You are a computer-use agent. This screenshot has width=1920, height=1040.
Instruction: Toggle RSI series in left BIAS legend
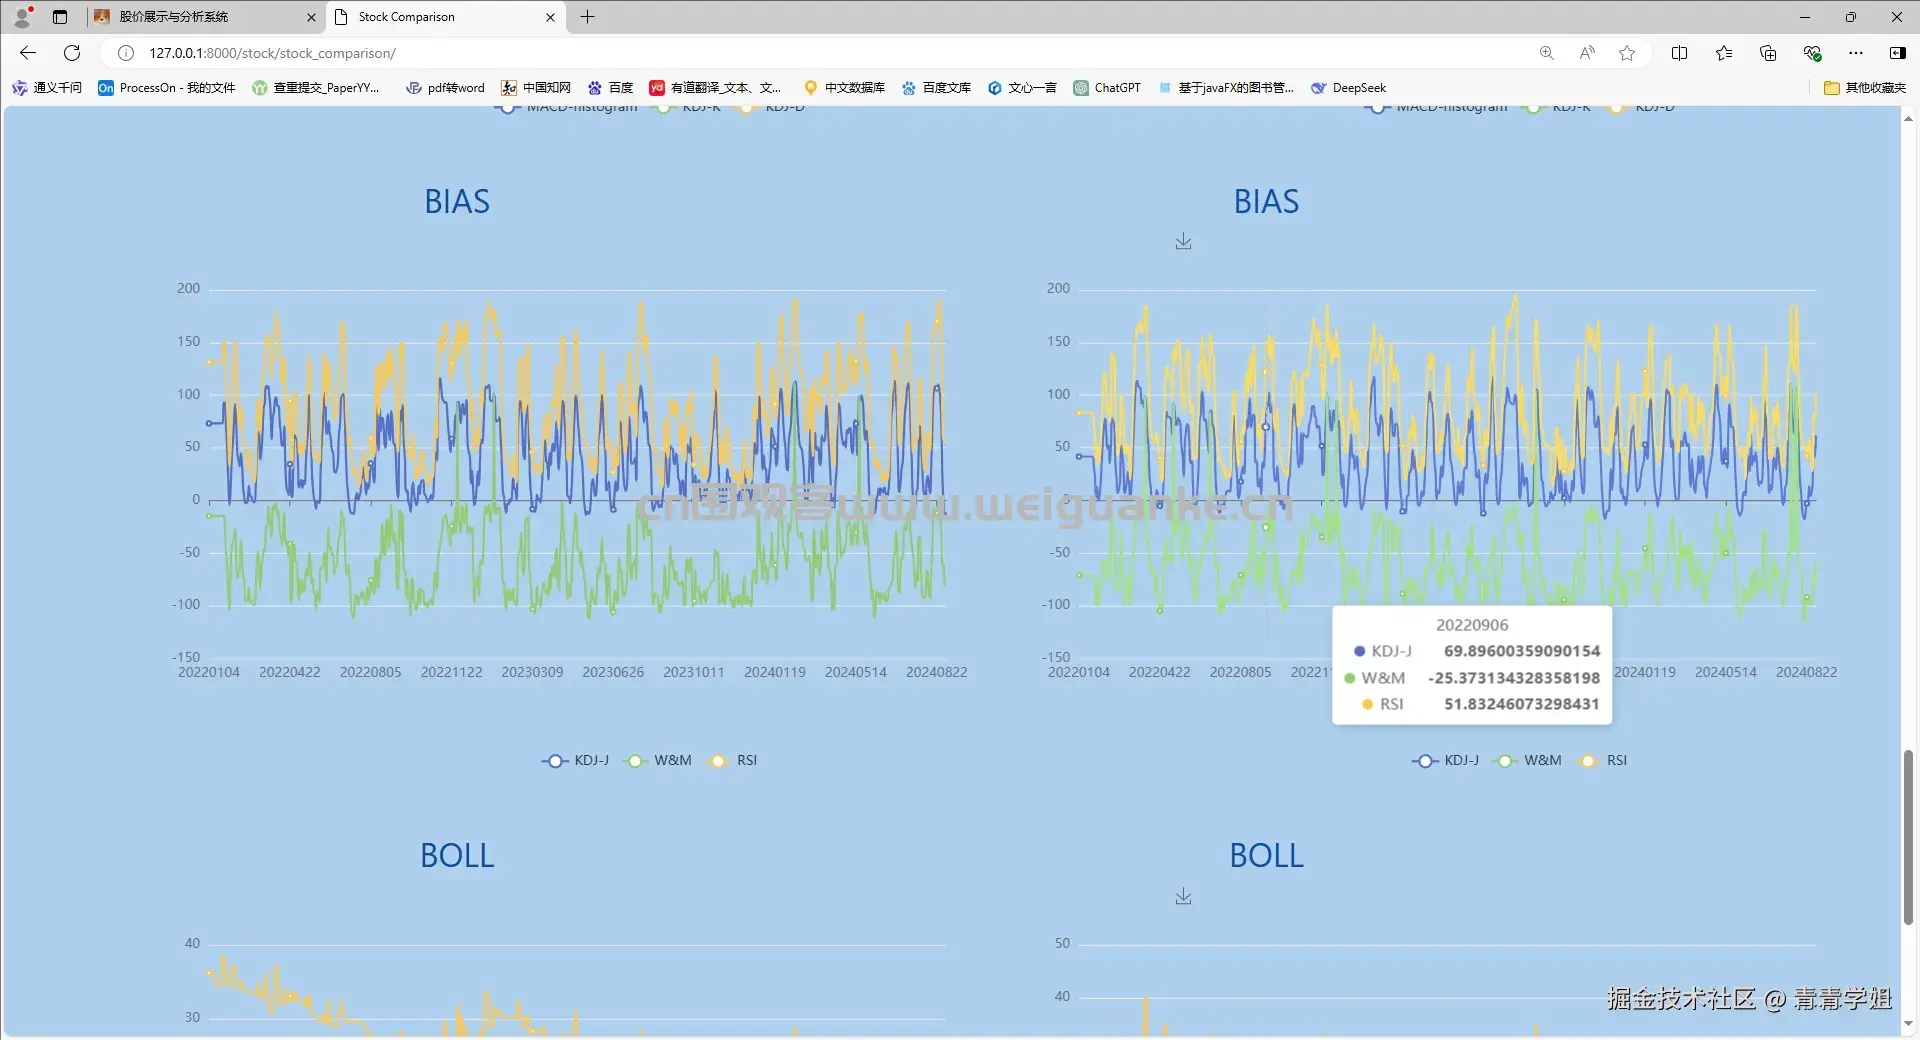click(732, 761)
